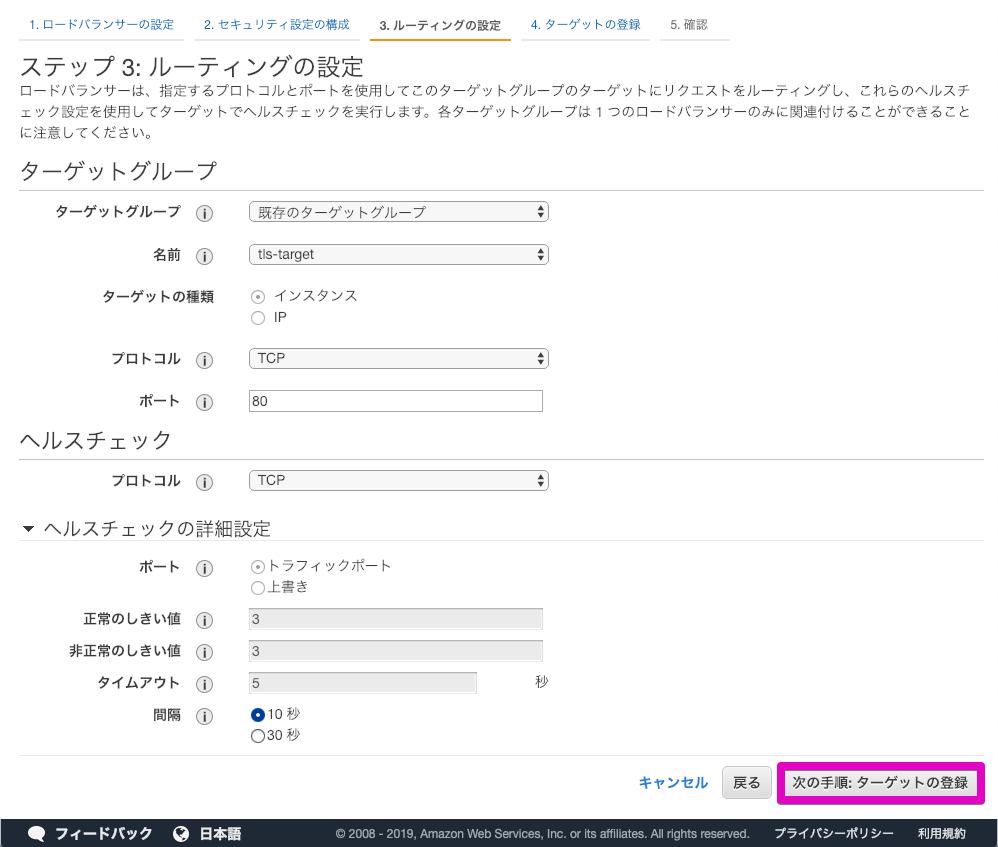Open the 既存のターゲットグループ dropdown
The image size is (998, 847).
398,212
